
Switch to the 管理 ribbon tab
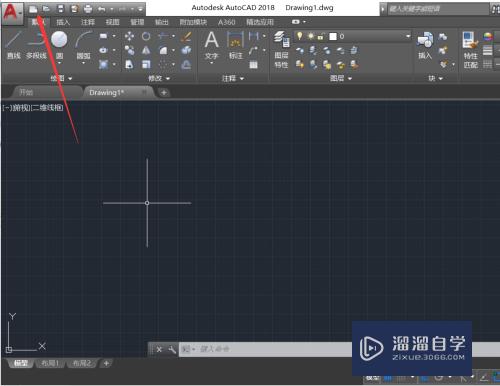coord(137,22)
